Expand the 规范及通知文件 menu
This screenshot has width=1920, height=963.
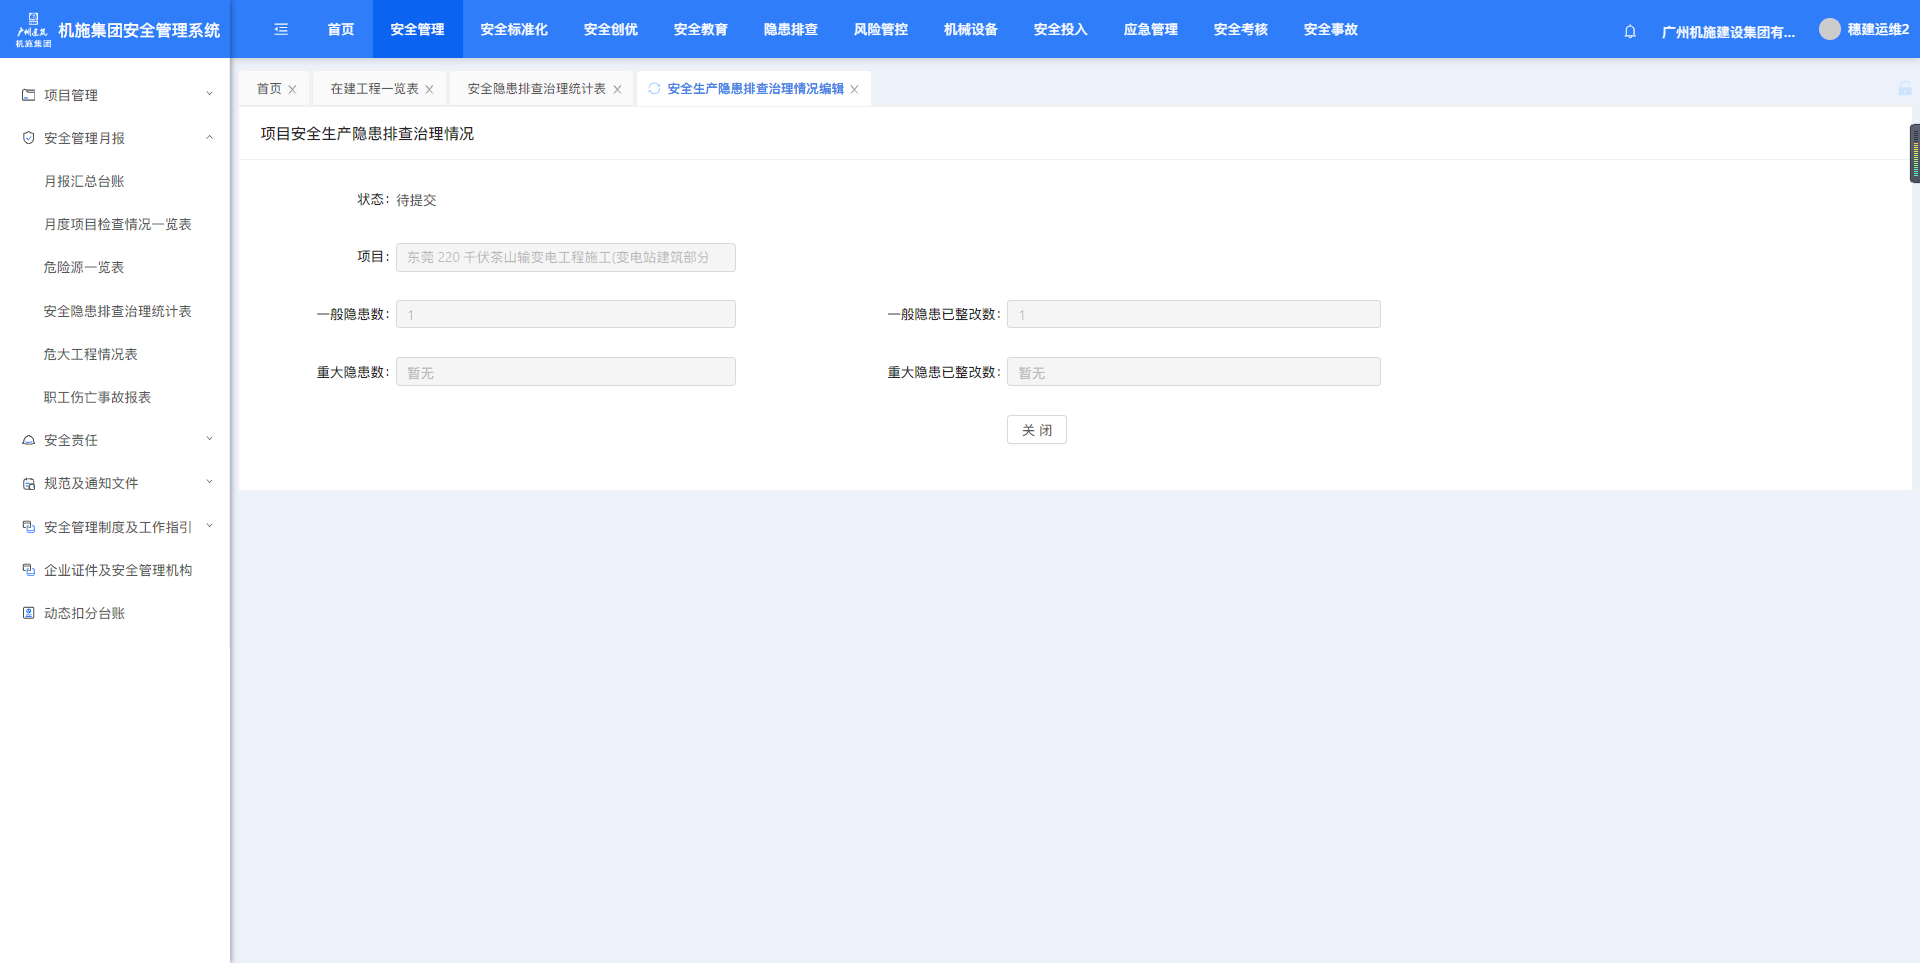(x=115, y=483)
